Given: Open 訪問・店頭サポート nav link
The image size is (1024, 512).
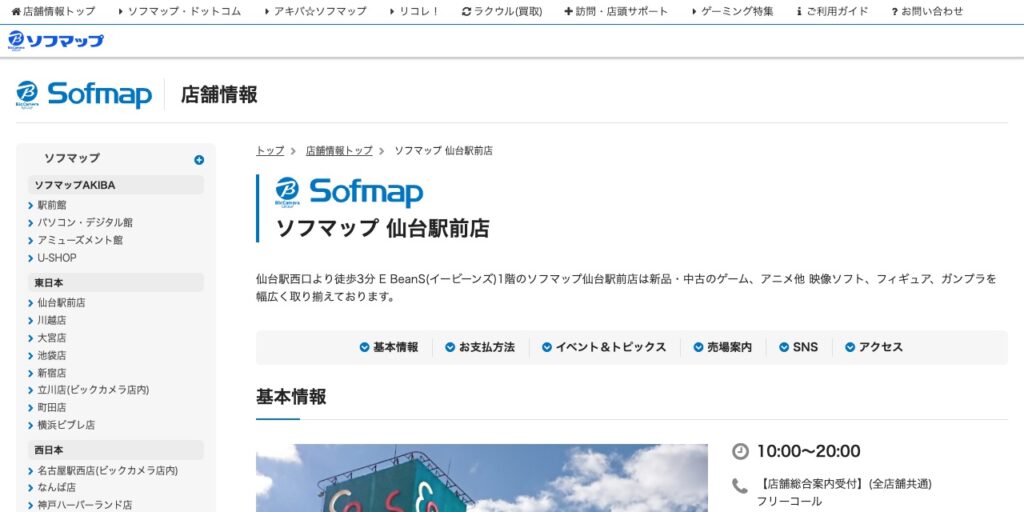Looking at the screenshot, I should (616, 11).
